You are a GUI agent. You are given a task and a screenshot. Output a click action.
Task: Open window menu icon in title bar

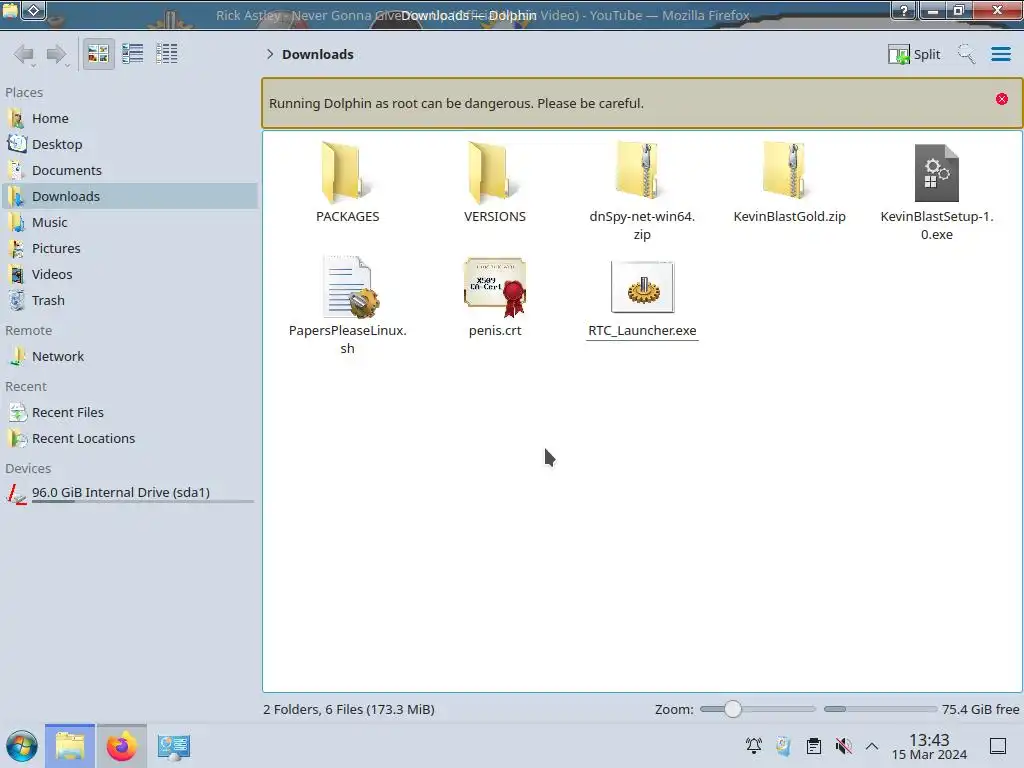point(10,10)
